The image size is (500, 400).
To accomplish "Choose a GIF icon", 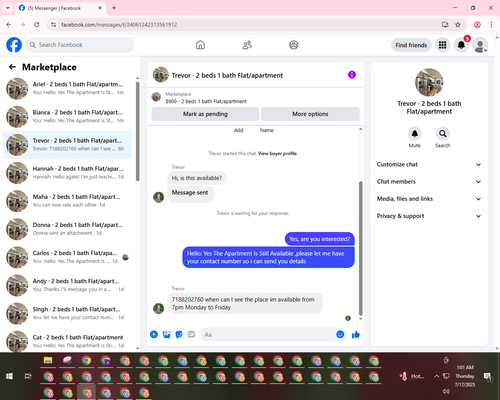I will click(191, 334).
